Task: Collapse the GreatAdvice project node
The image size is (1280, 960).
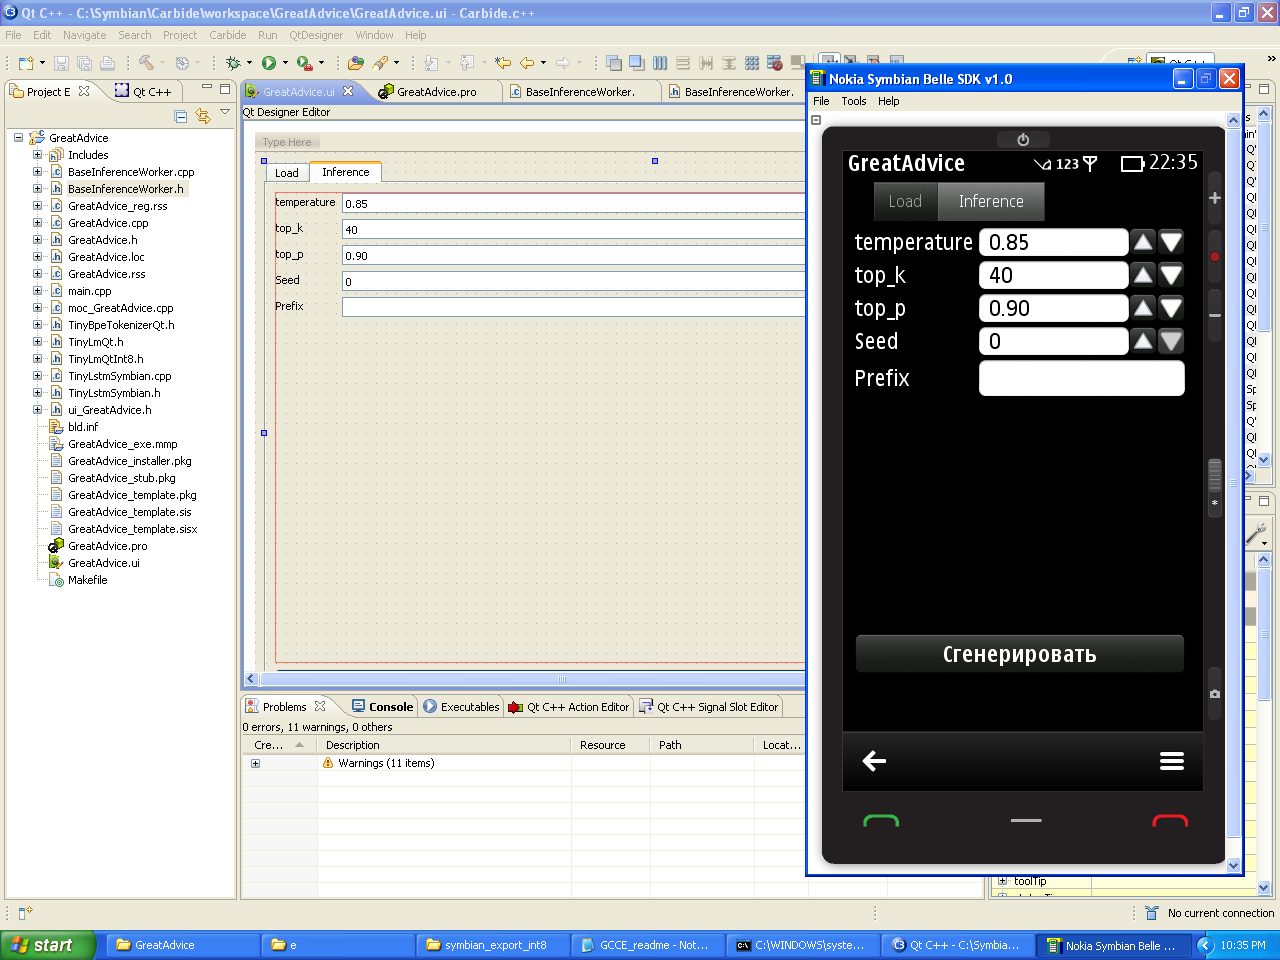Action: coord(18,138)
